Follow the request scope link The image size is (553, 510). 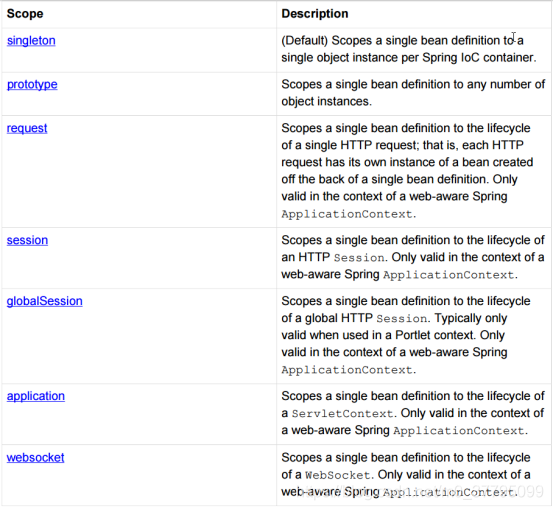point(27,128)
